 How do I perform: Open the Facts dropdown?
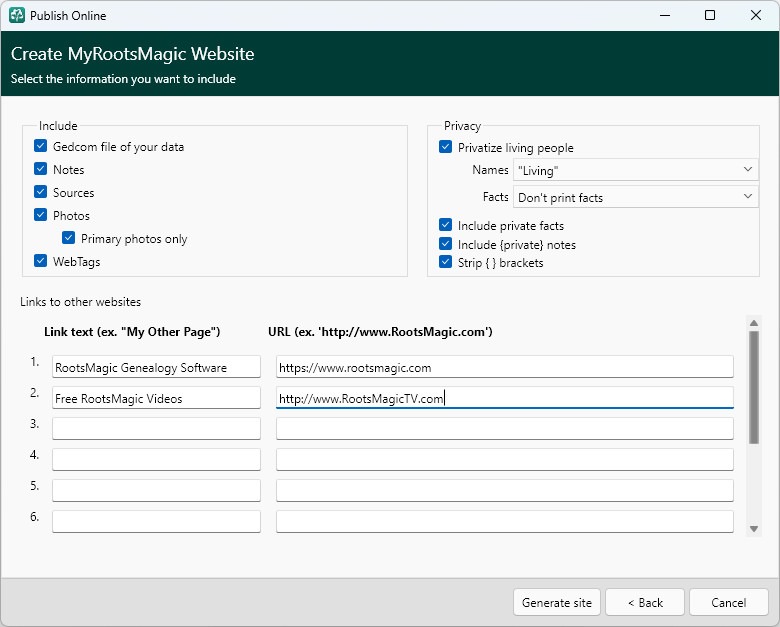[636, 197]
